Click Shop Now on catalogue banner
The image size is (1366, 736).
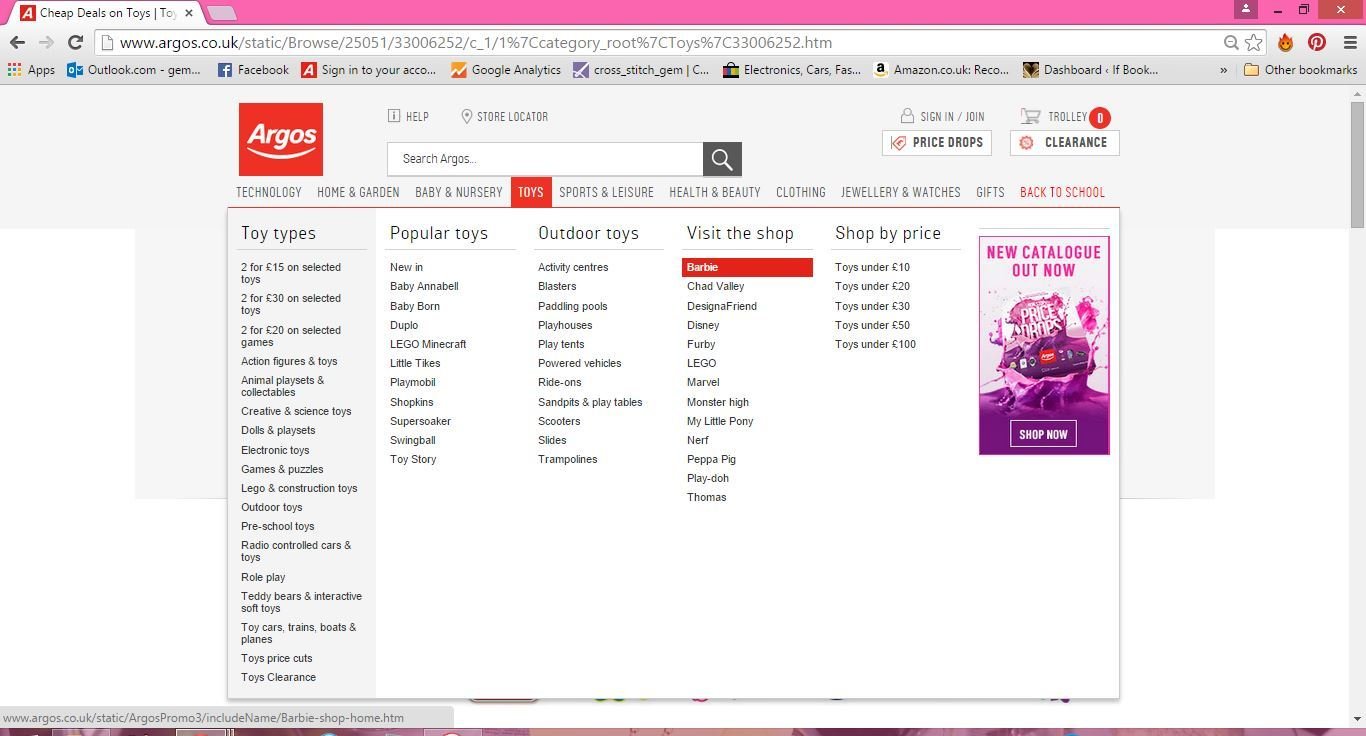1043,434
